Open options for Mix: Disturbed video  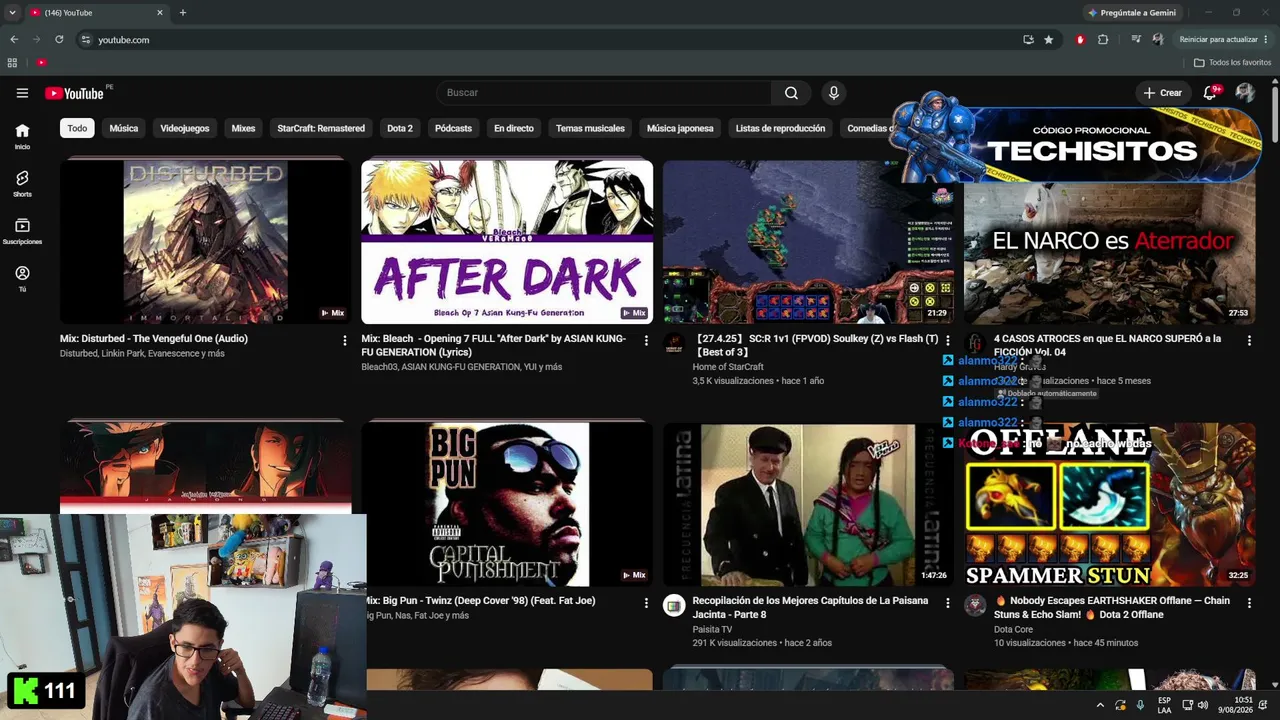click(345, 340)
